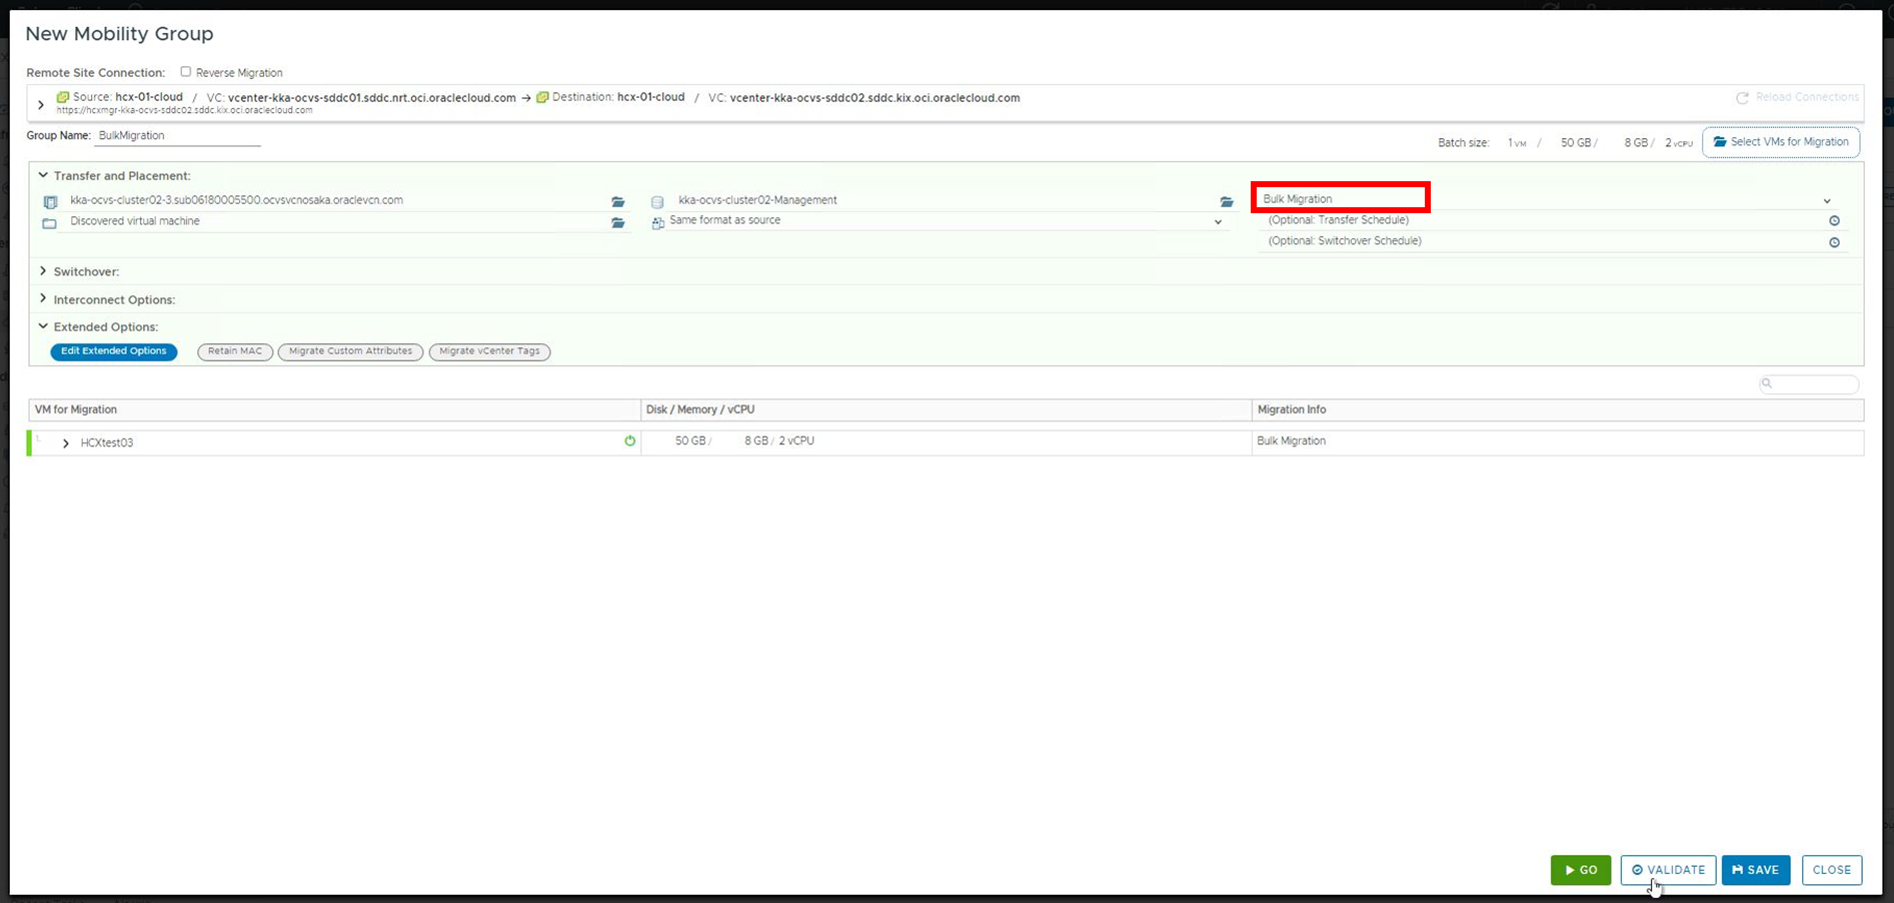Click the Transfer Schedule clock icon

click(x=1834, y=221)
